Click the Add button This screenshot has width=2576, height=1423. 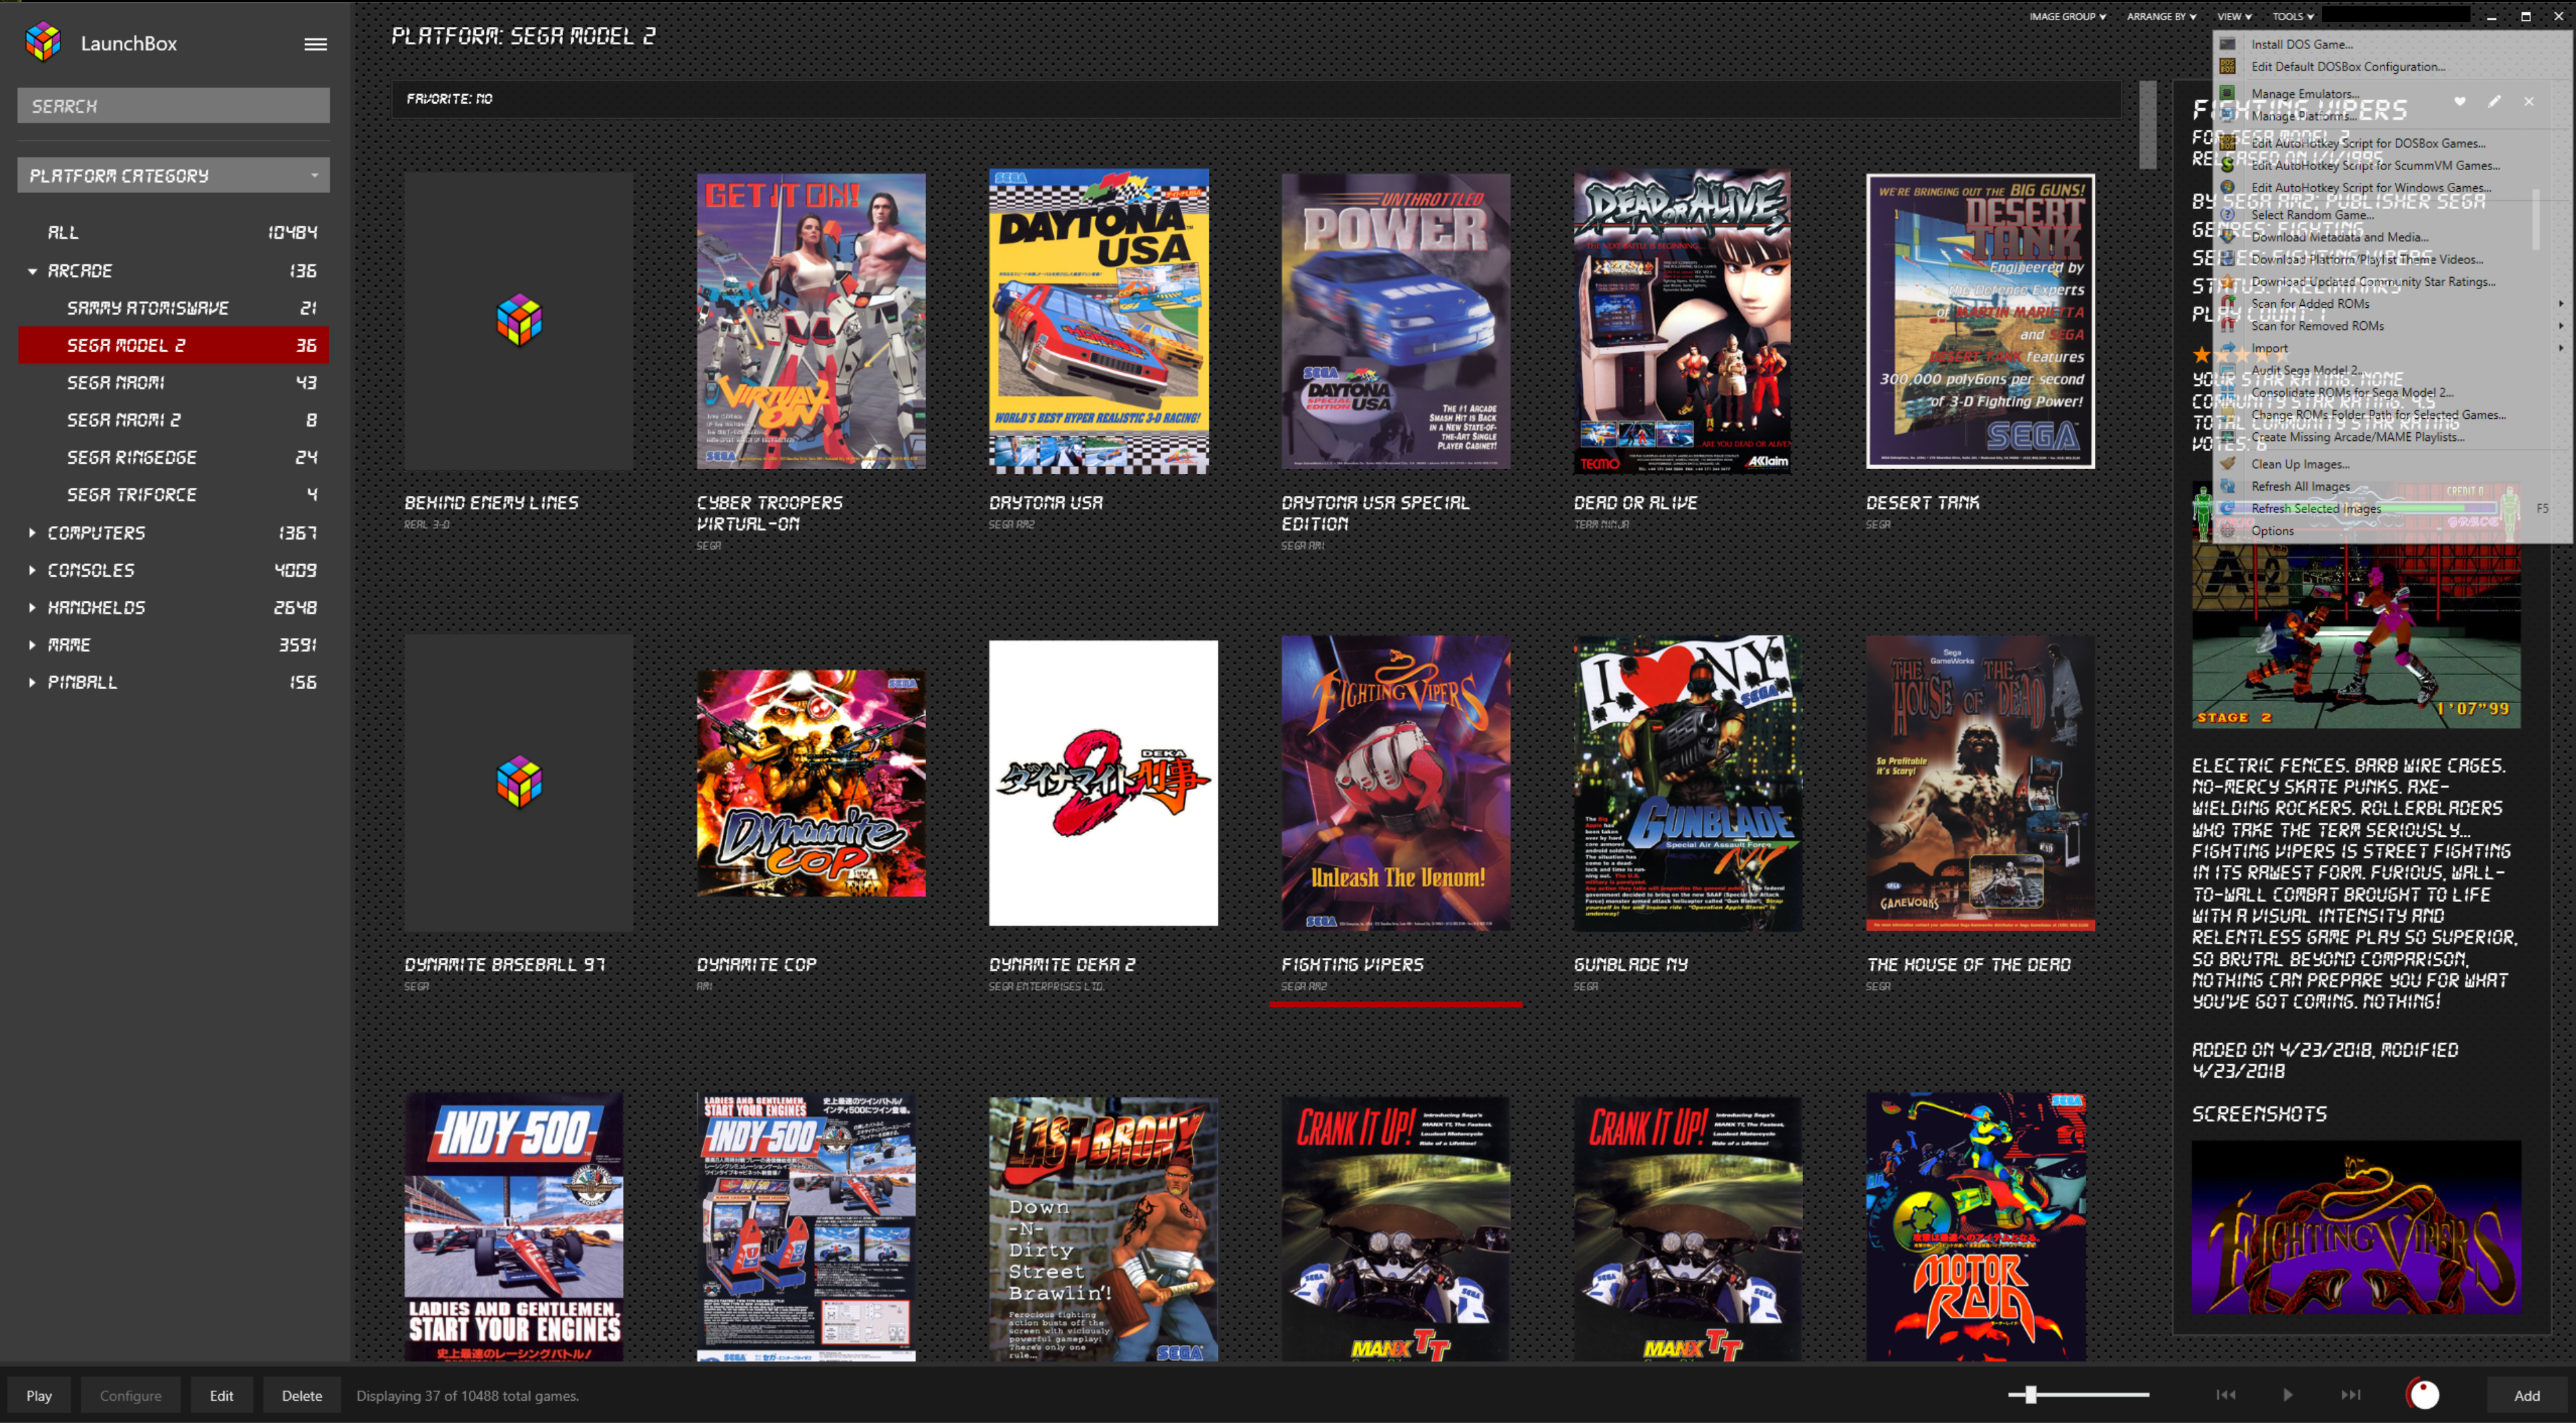pos(2526,1395)
